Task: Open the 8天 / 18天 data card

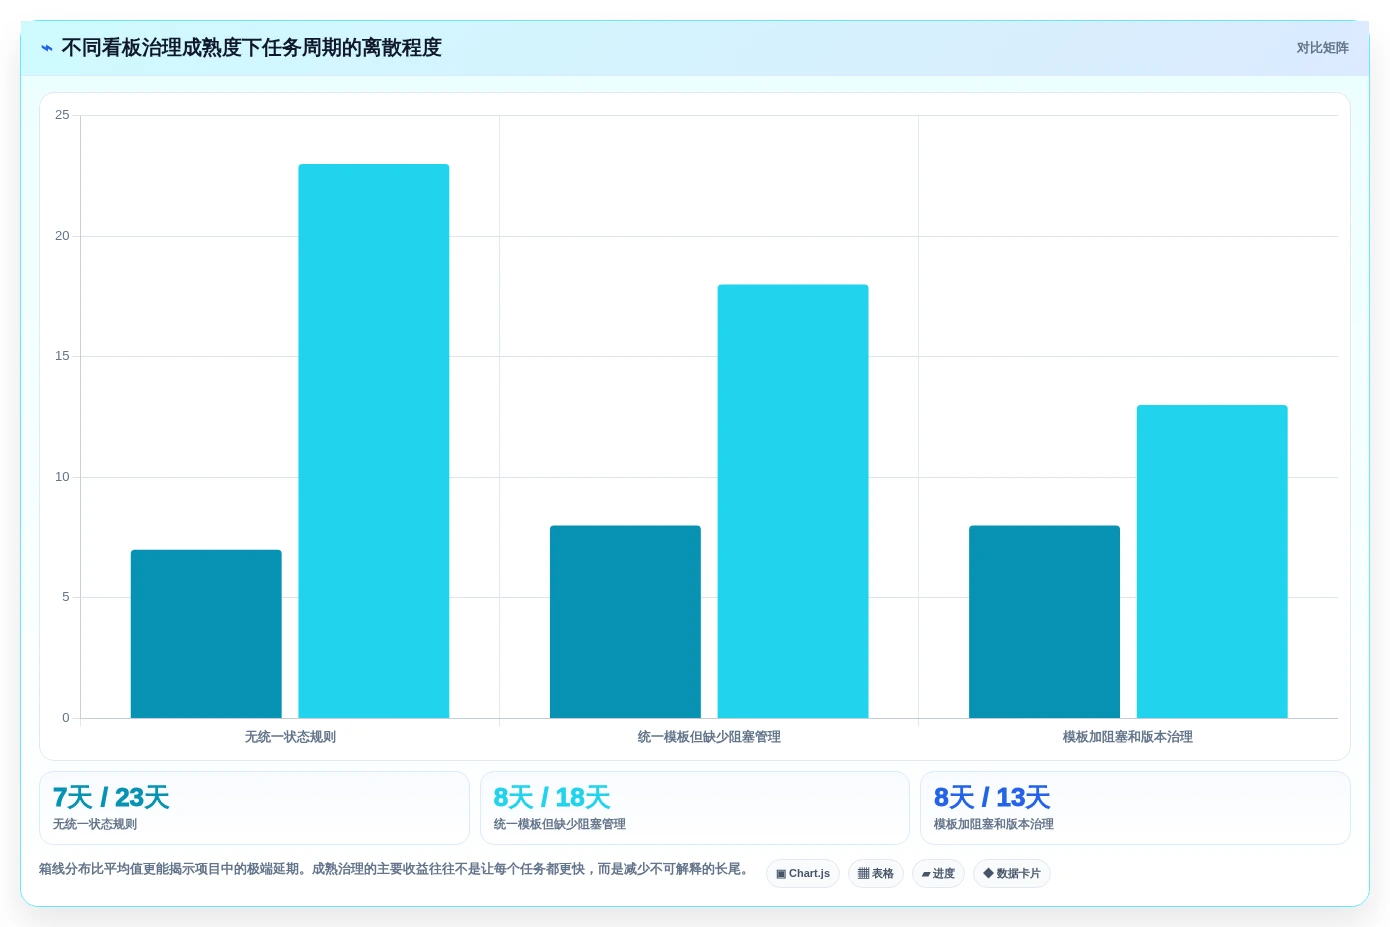Action: (x=695, y=808)
